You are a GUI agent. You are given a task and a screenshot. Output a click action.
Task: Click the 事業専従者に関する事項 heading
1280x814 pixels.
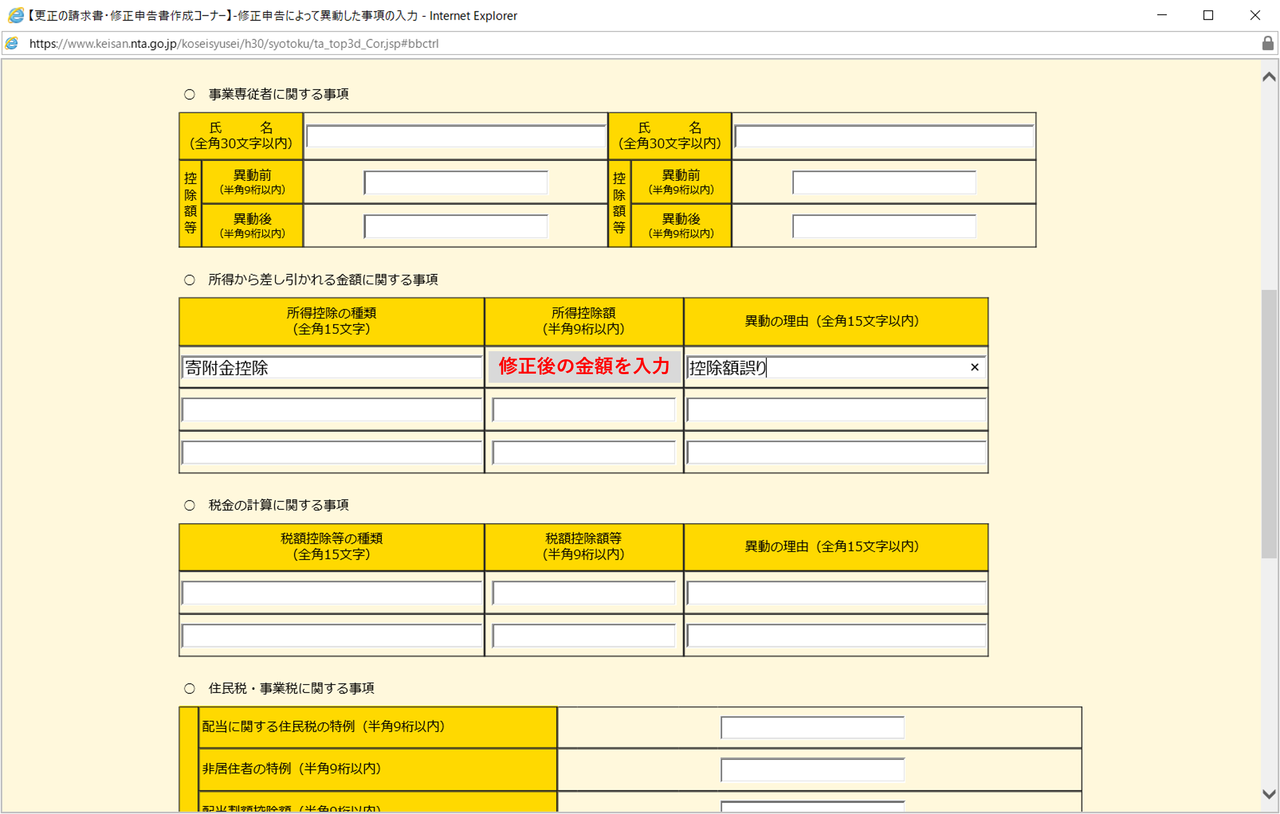point(278,94)
